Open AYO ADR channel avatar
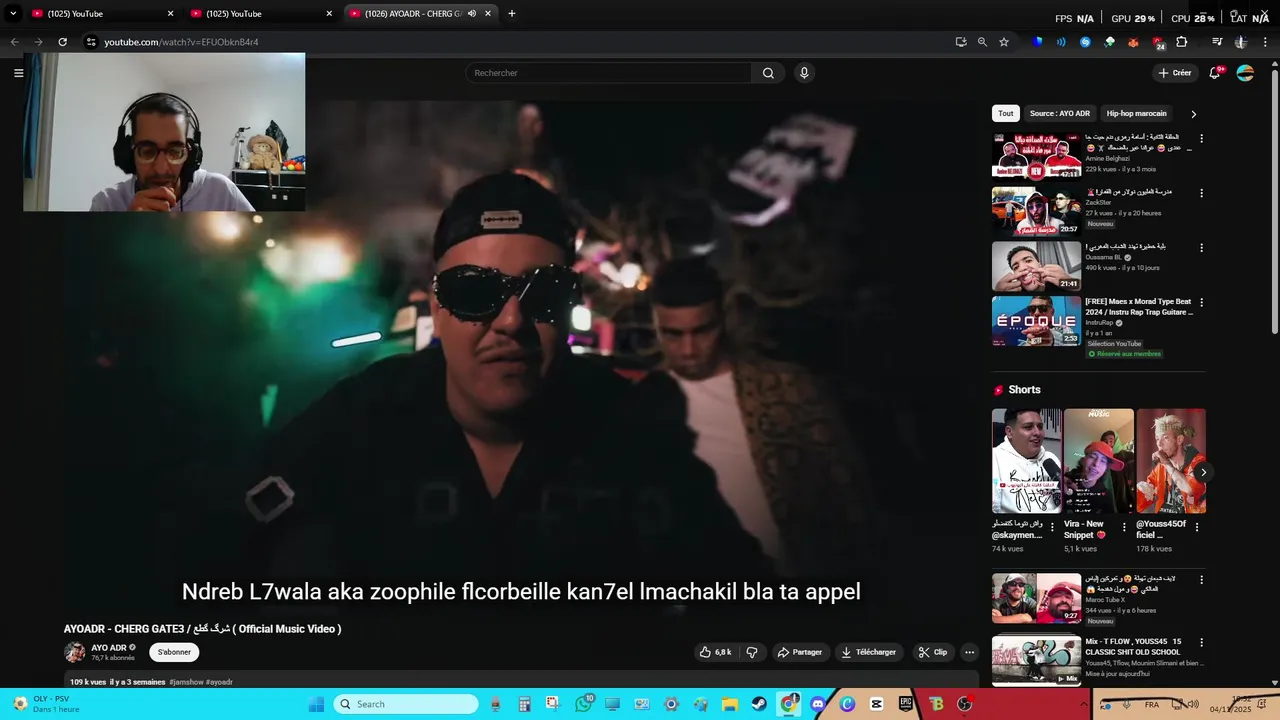The height and width of the screenshot is (720, 1280). tap(75, 653)
